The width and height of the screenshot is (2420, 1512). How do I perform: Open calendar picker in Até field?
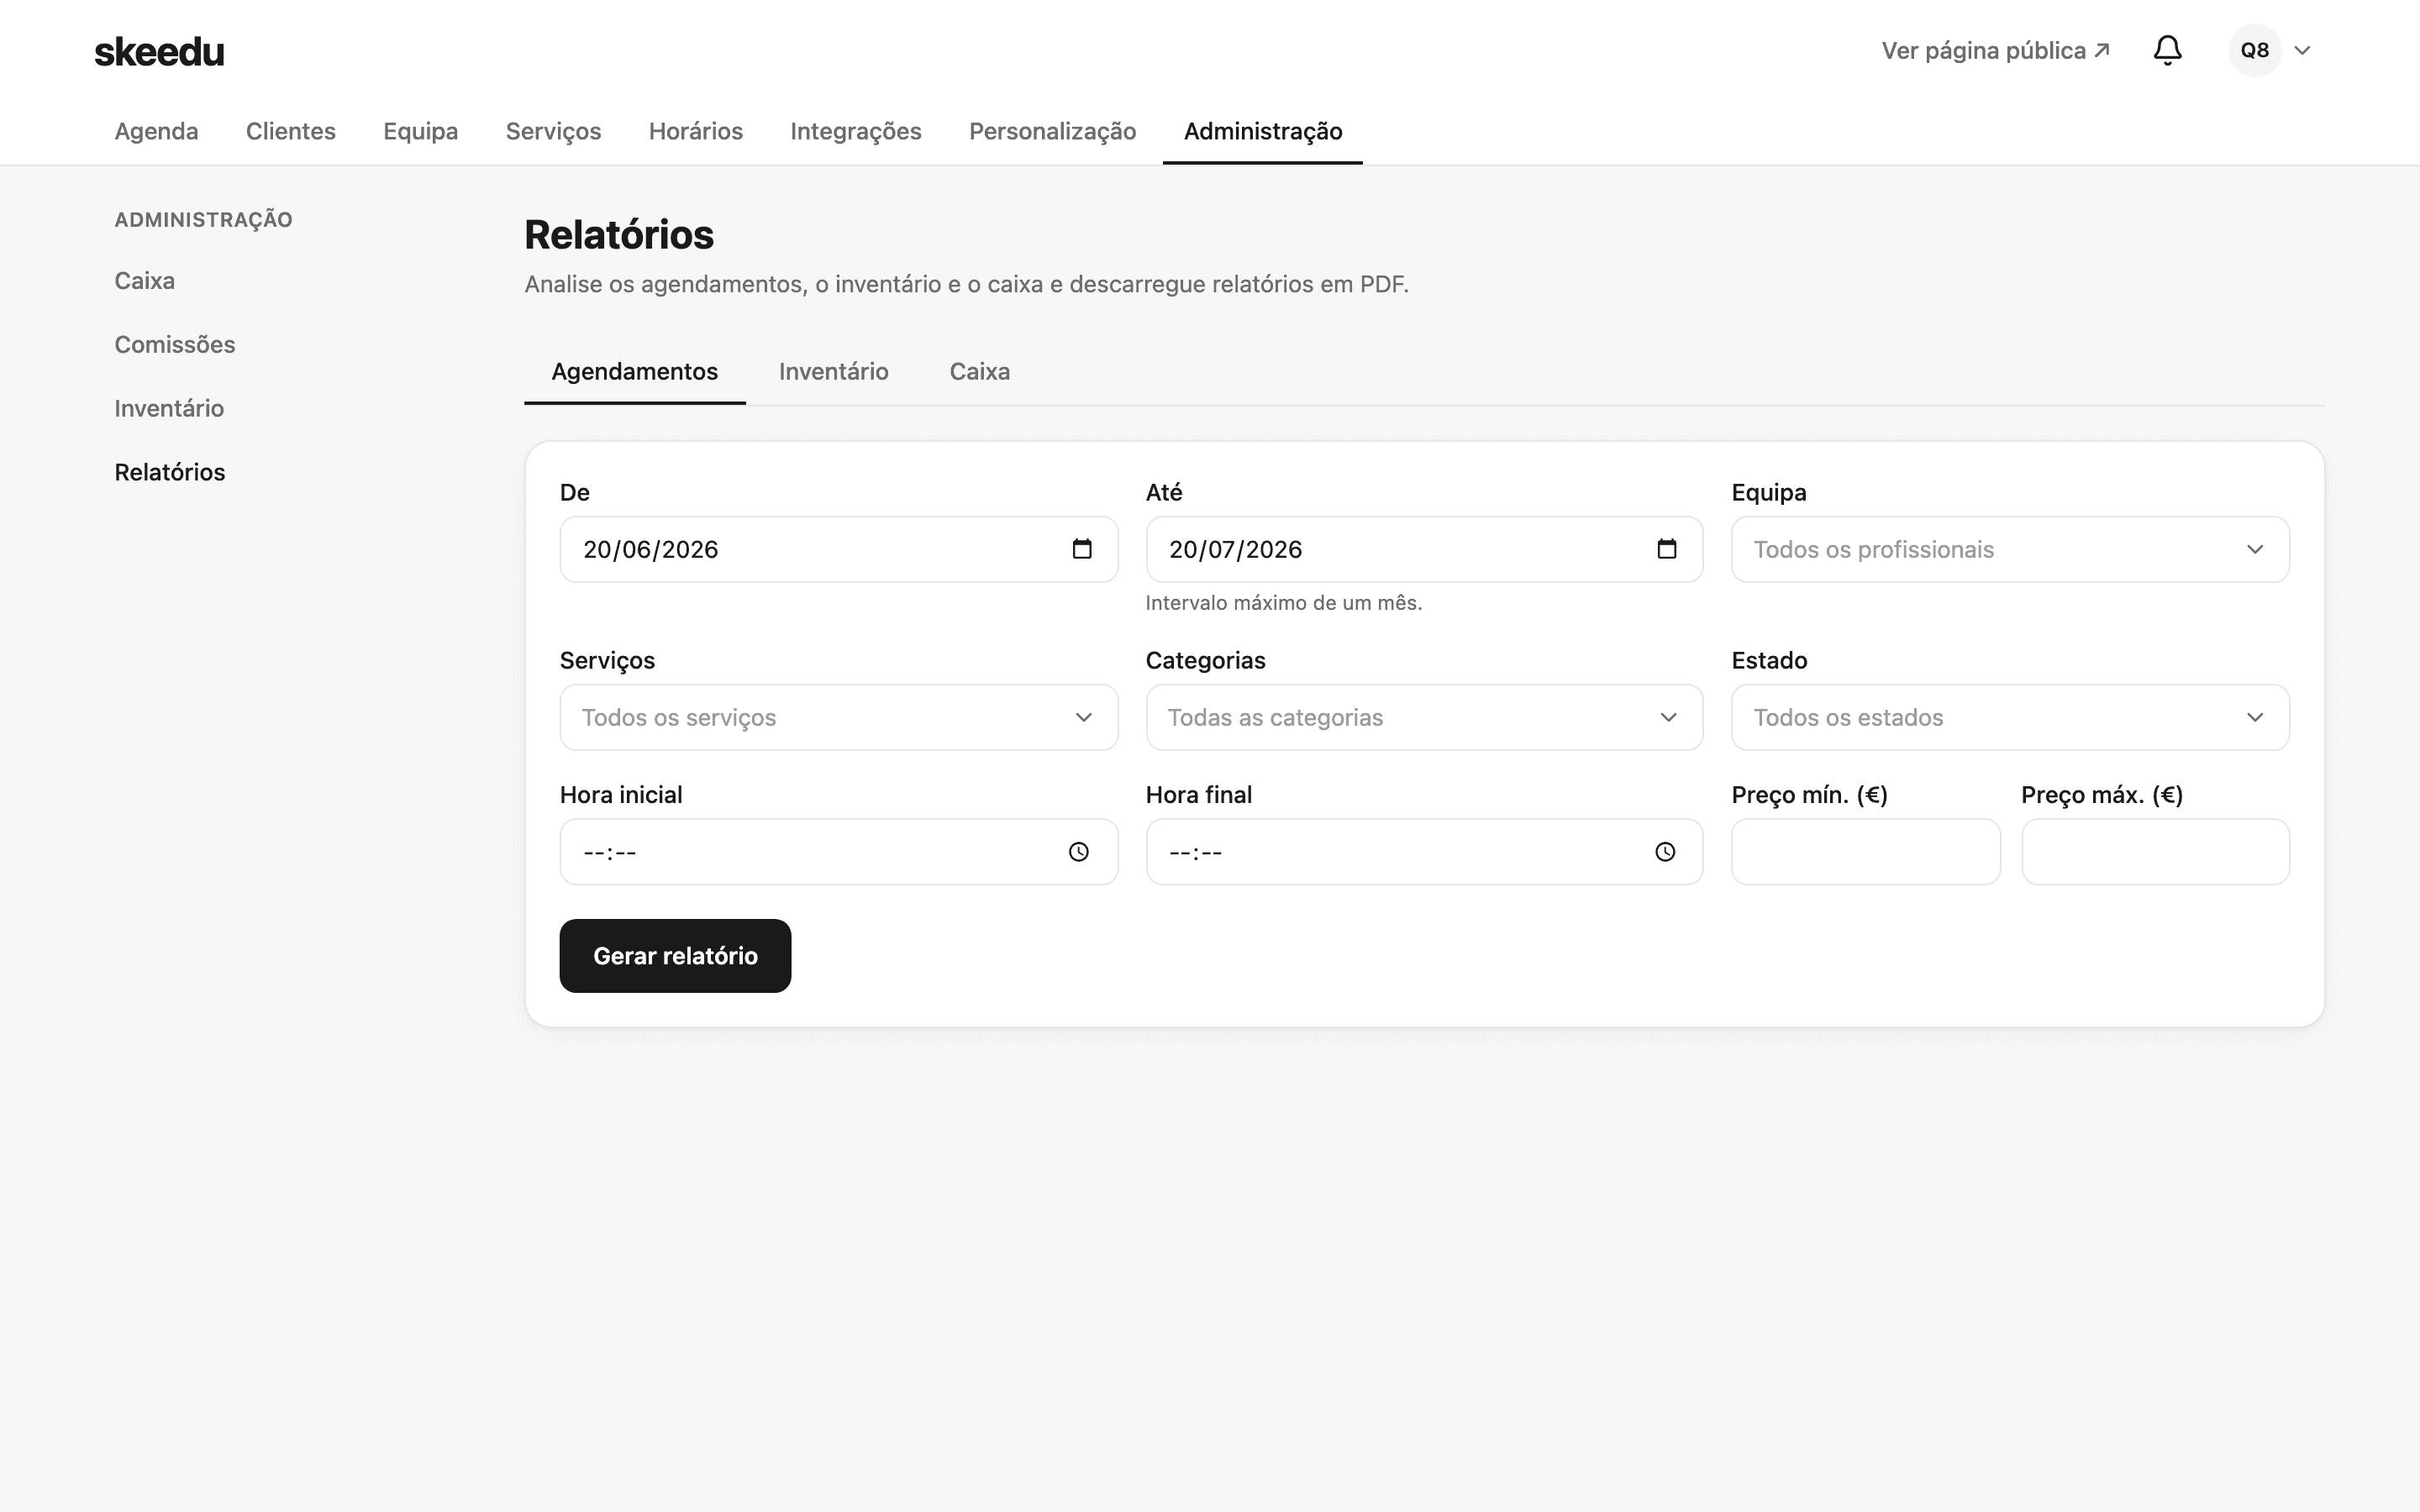point(1666,549)
